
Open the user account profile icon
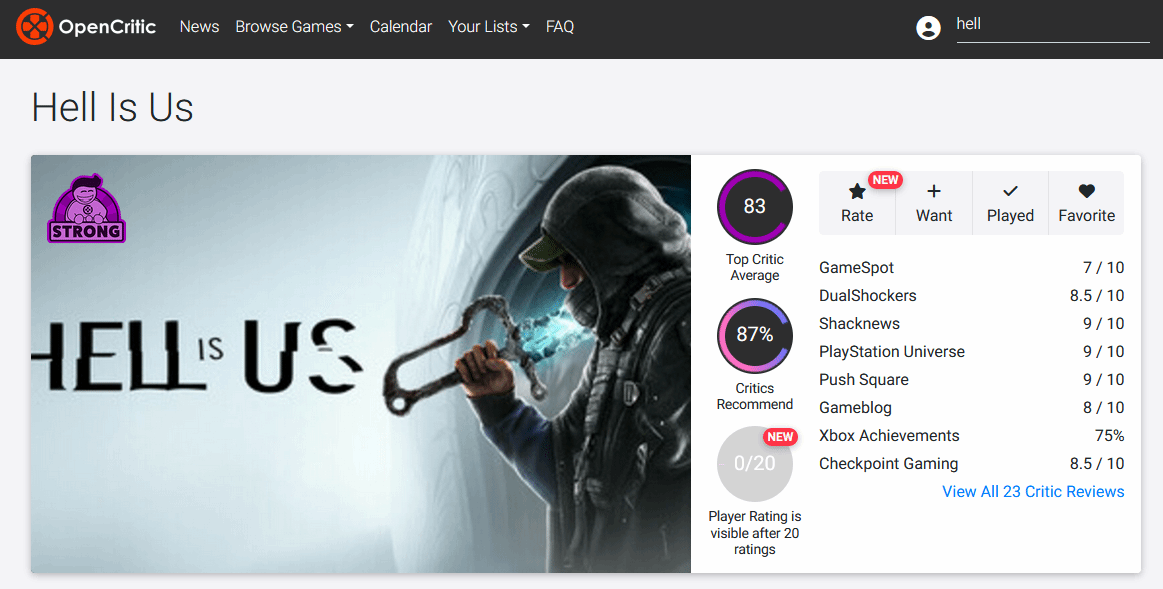(x=928, y=28)
